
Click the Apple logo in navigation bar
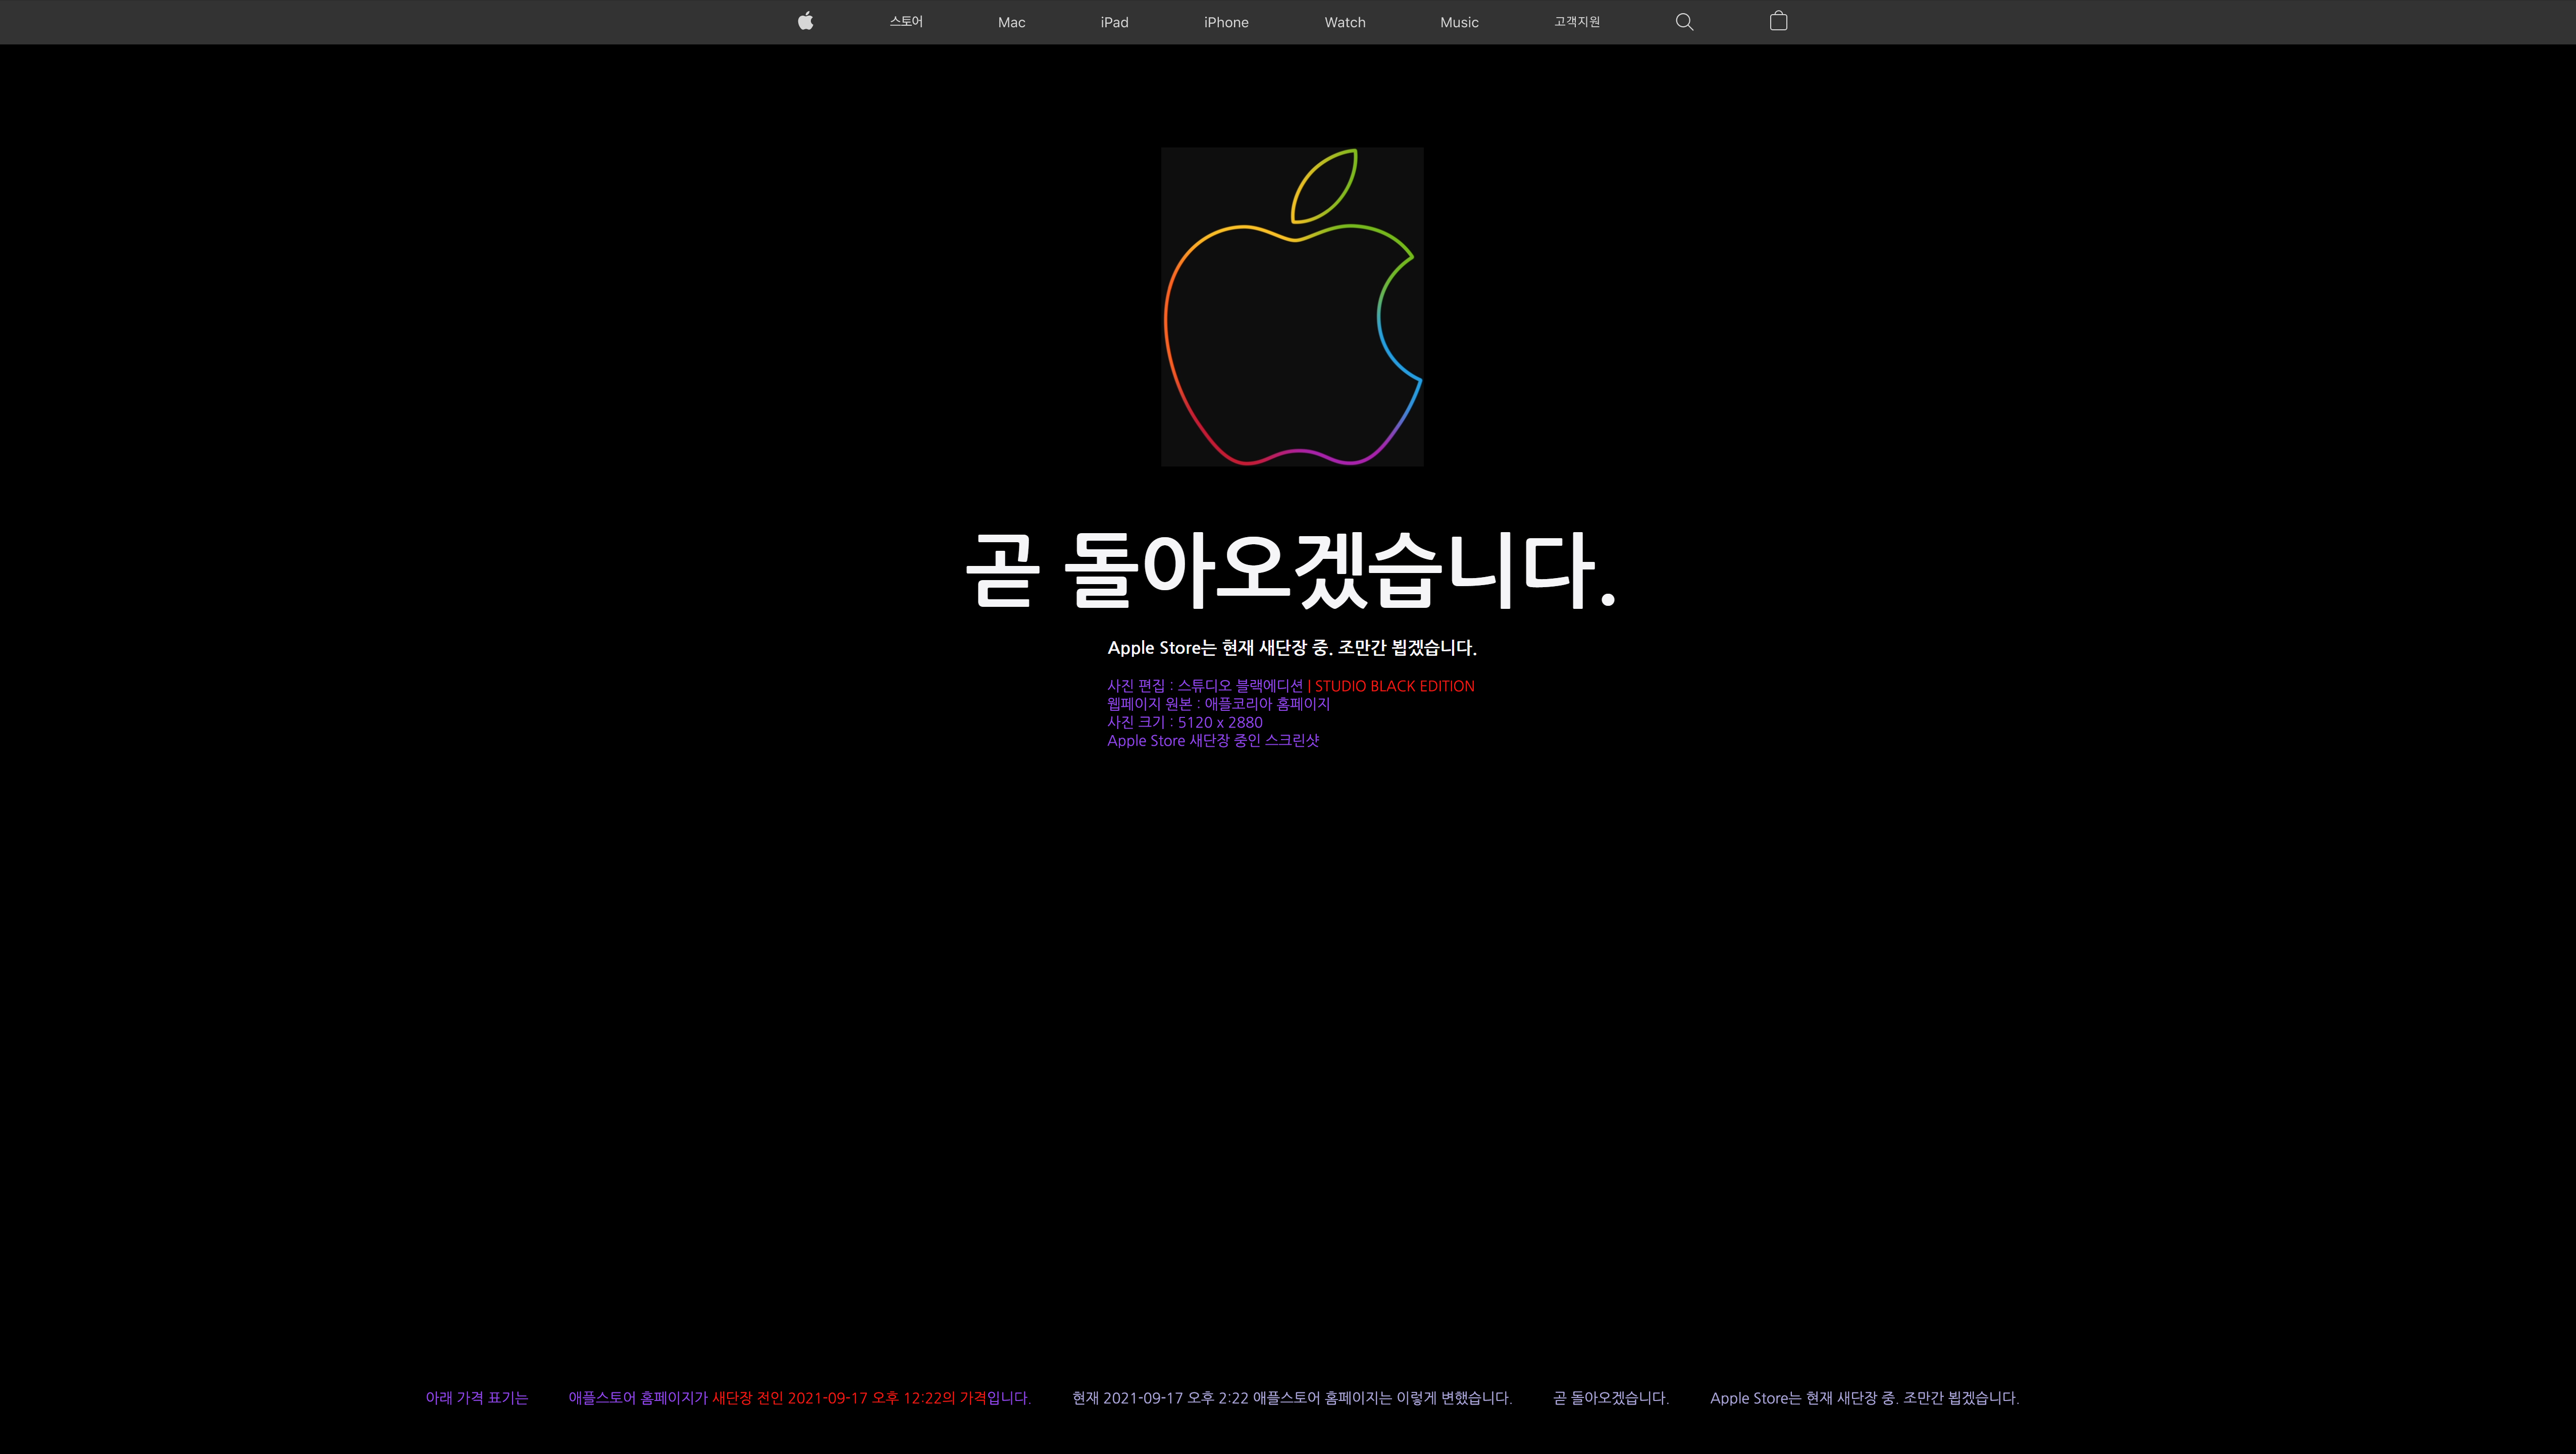click(805, 21)
